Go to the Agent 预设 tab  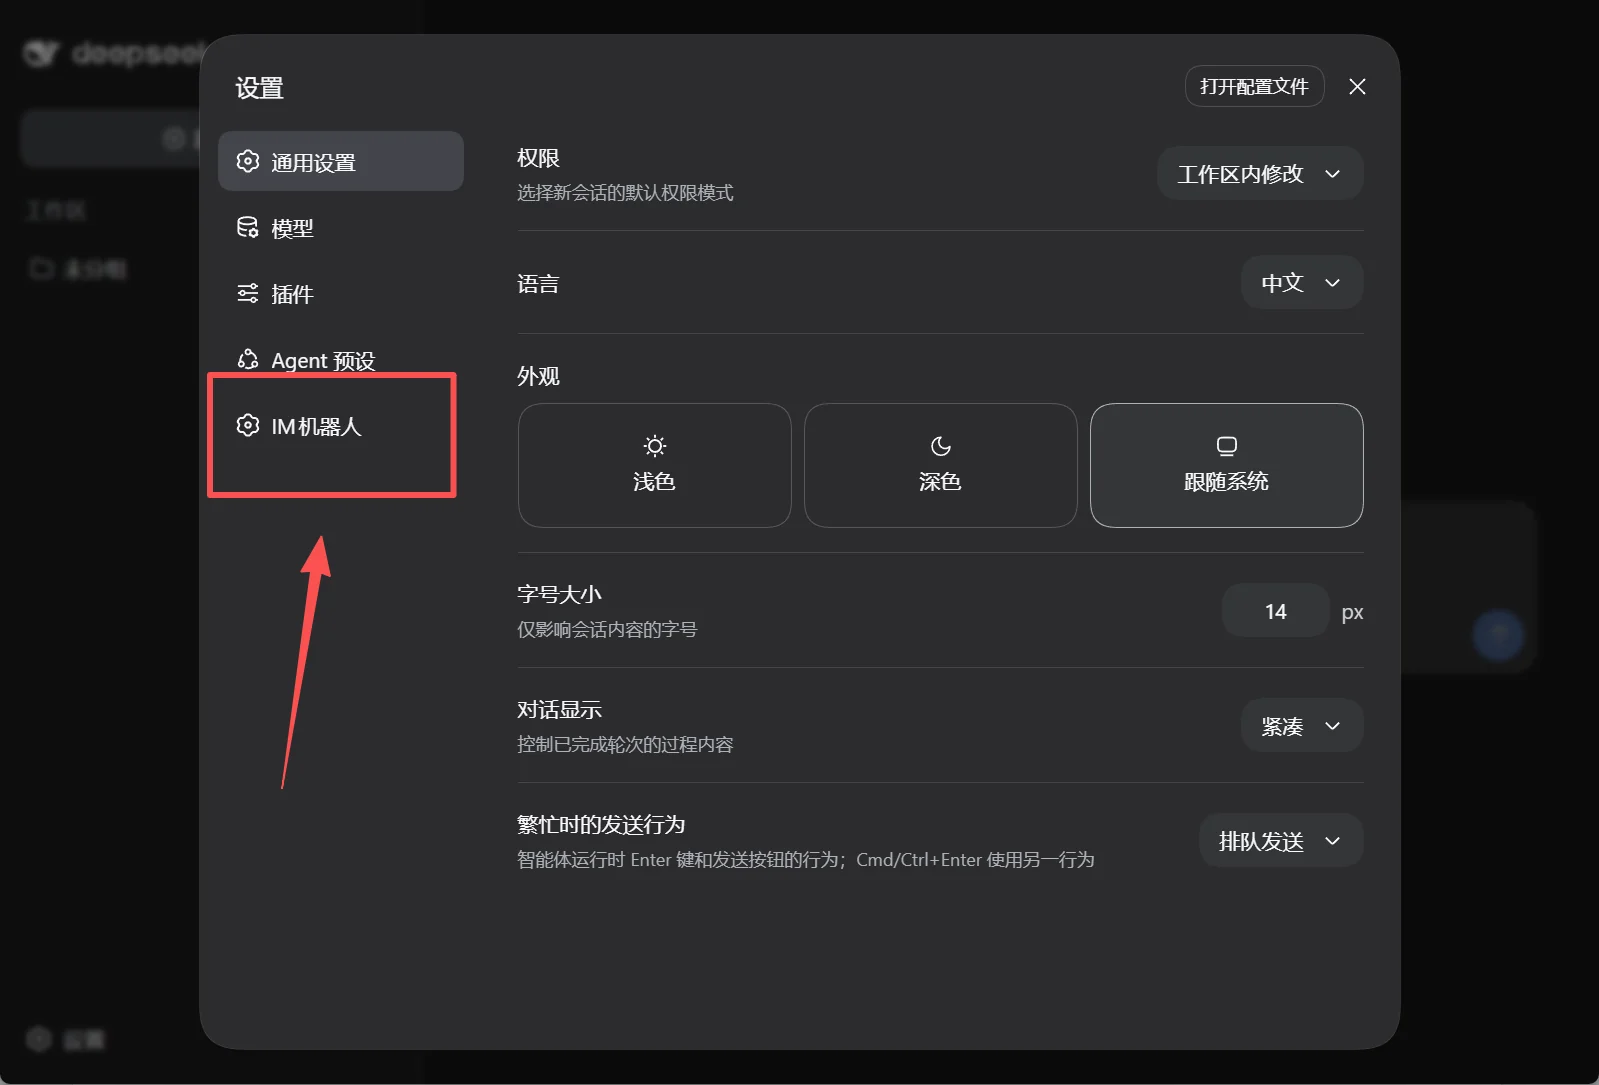click(340, 359)
